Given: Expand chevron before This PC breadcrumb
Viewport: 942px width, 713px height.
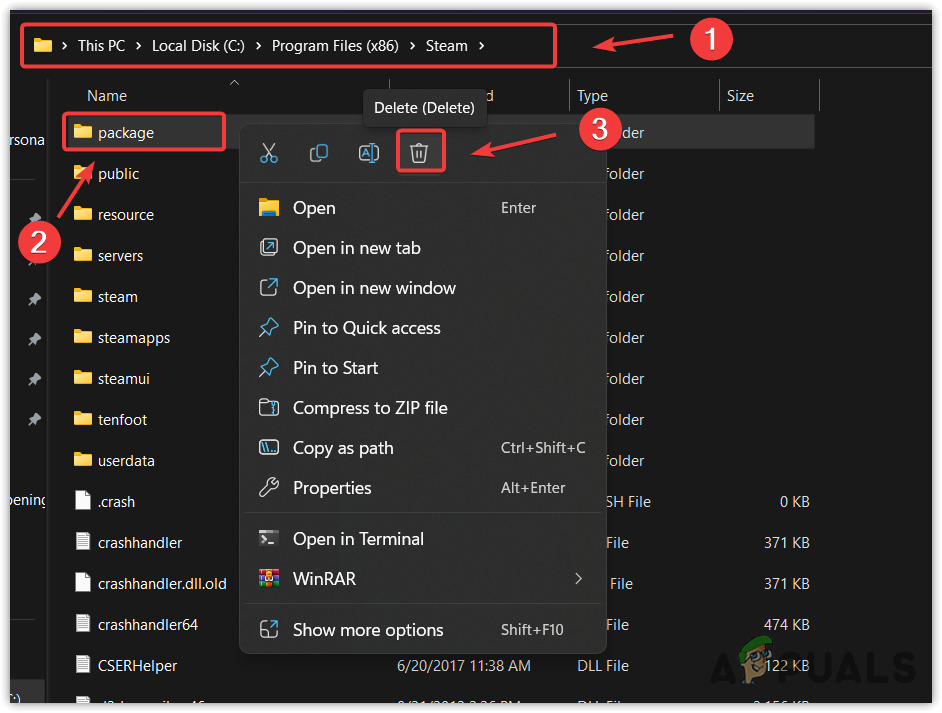Looking at the screenshot, I should [65, 46].
